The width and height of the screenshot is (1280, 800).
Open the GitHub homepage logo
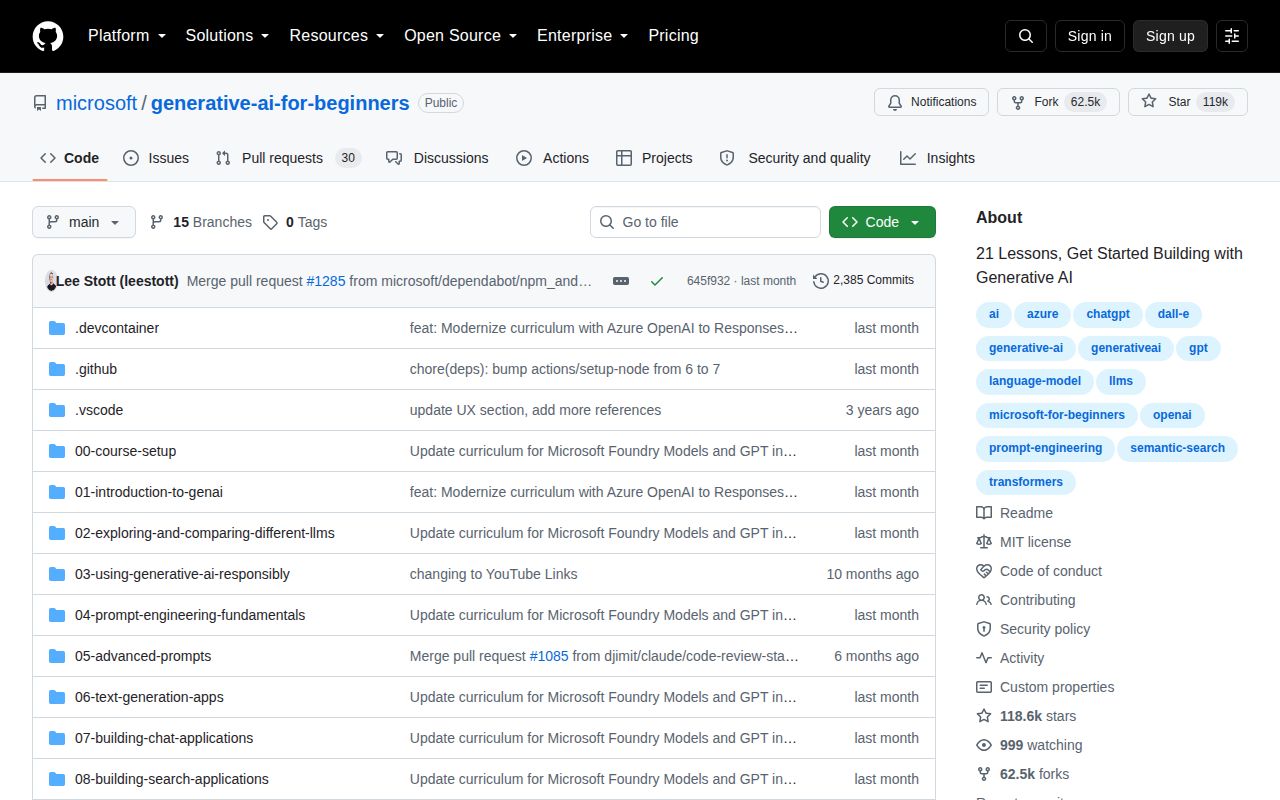pos(48,36)
